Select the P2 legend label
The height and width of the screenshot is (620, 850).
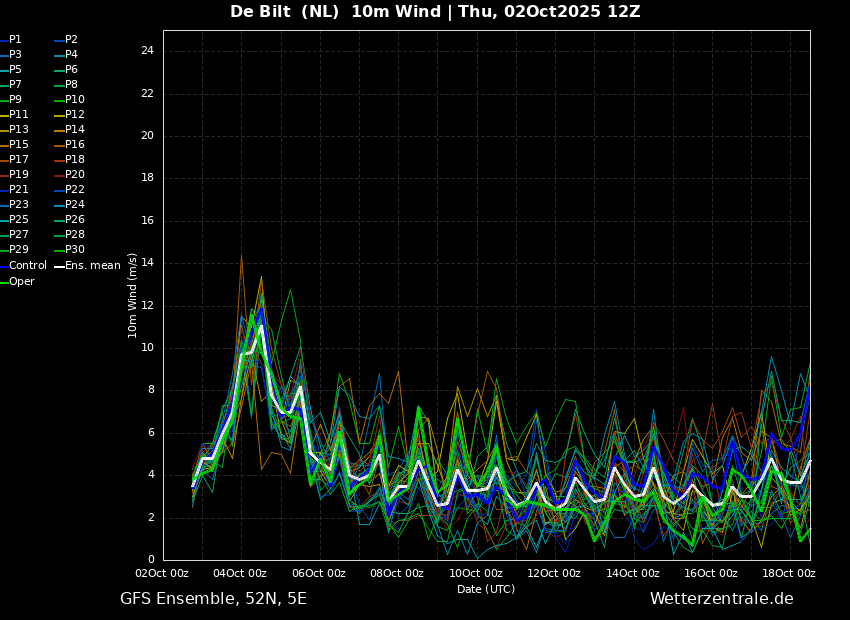[71, 40]
